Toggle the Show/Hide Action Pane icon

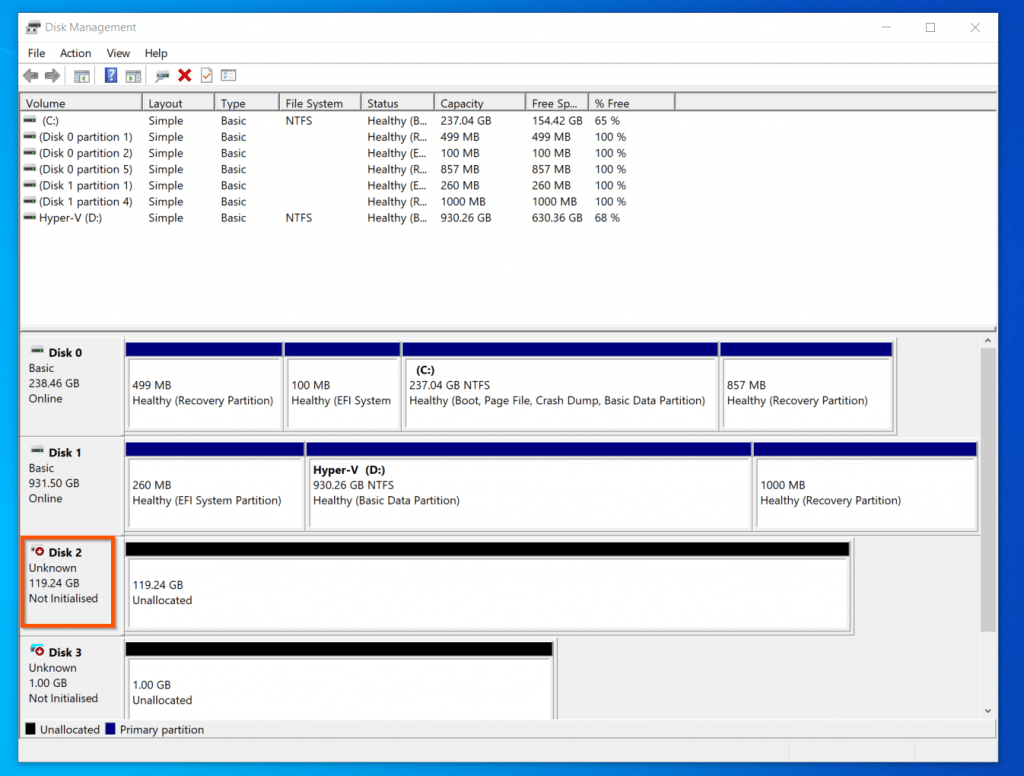point(133,75)
